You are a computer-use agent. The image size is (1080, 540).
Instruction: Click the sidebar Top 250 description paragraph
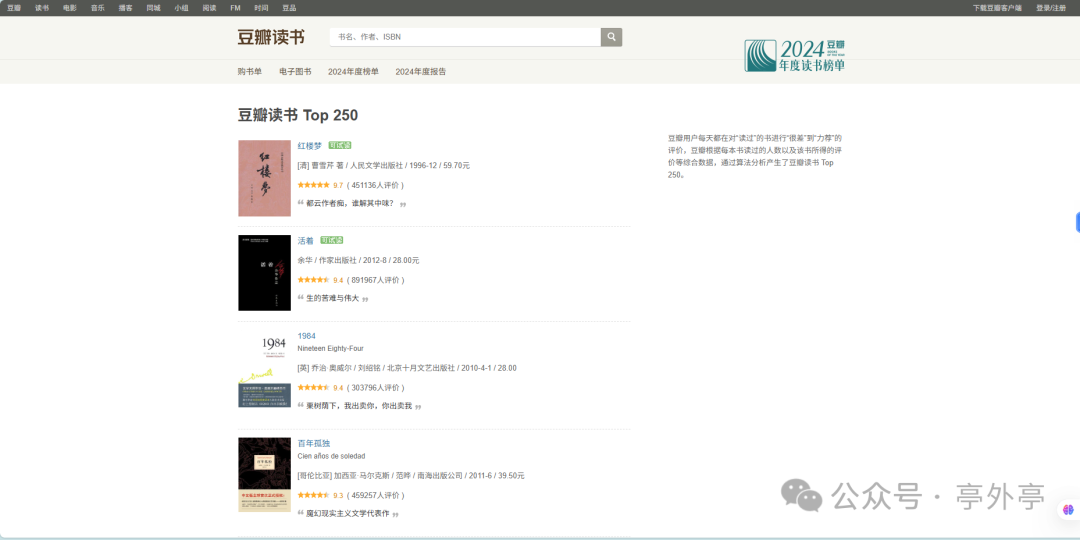click(755, 156)
